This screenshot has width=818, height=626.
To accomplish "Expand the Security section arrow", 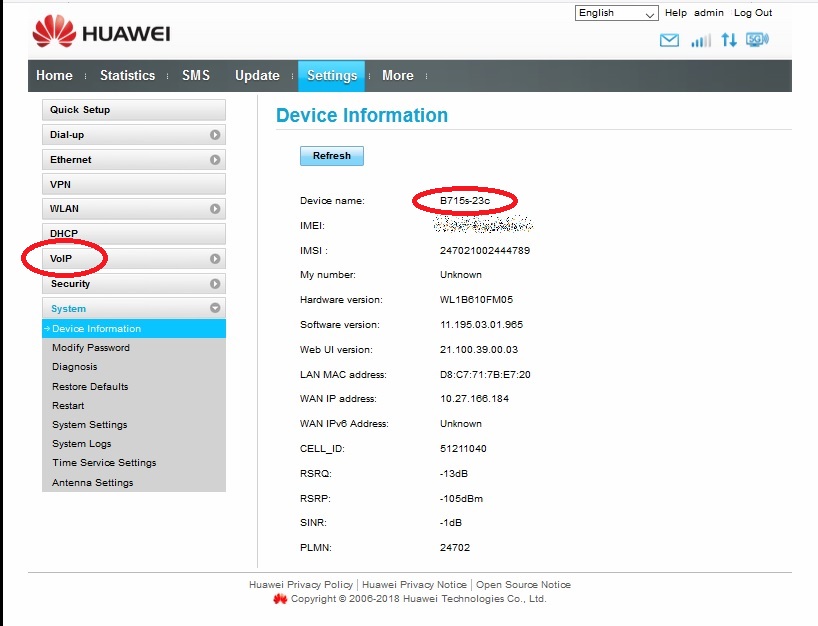I will pos(215,284).
